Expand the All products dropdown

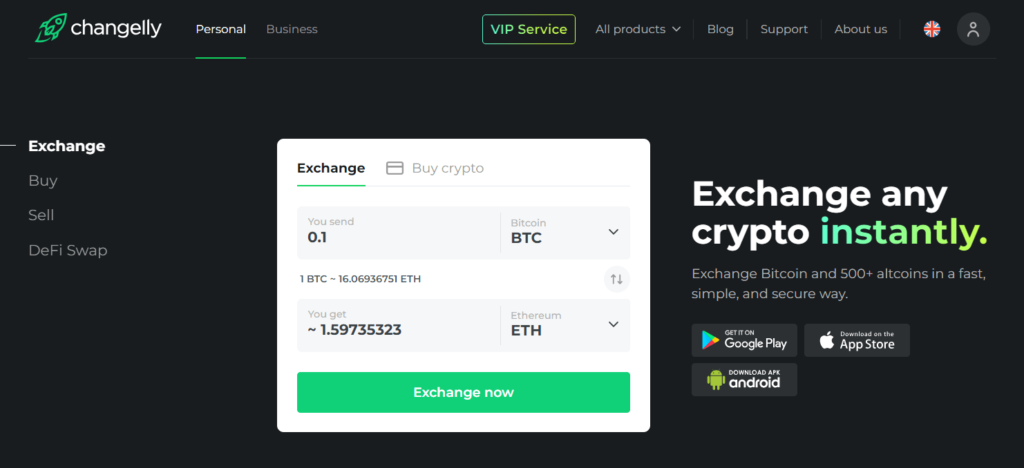[x=637, y=29]
